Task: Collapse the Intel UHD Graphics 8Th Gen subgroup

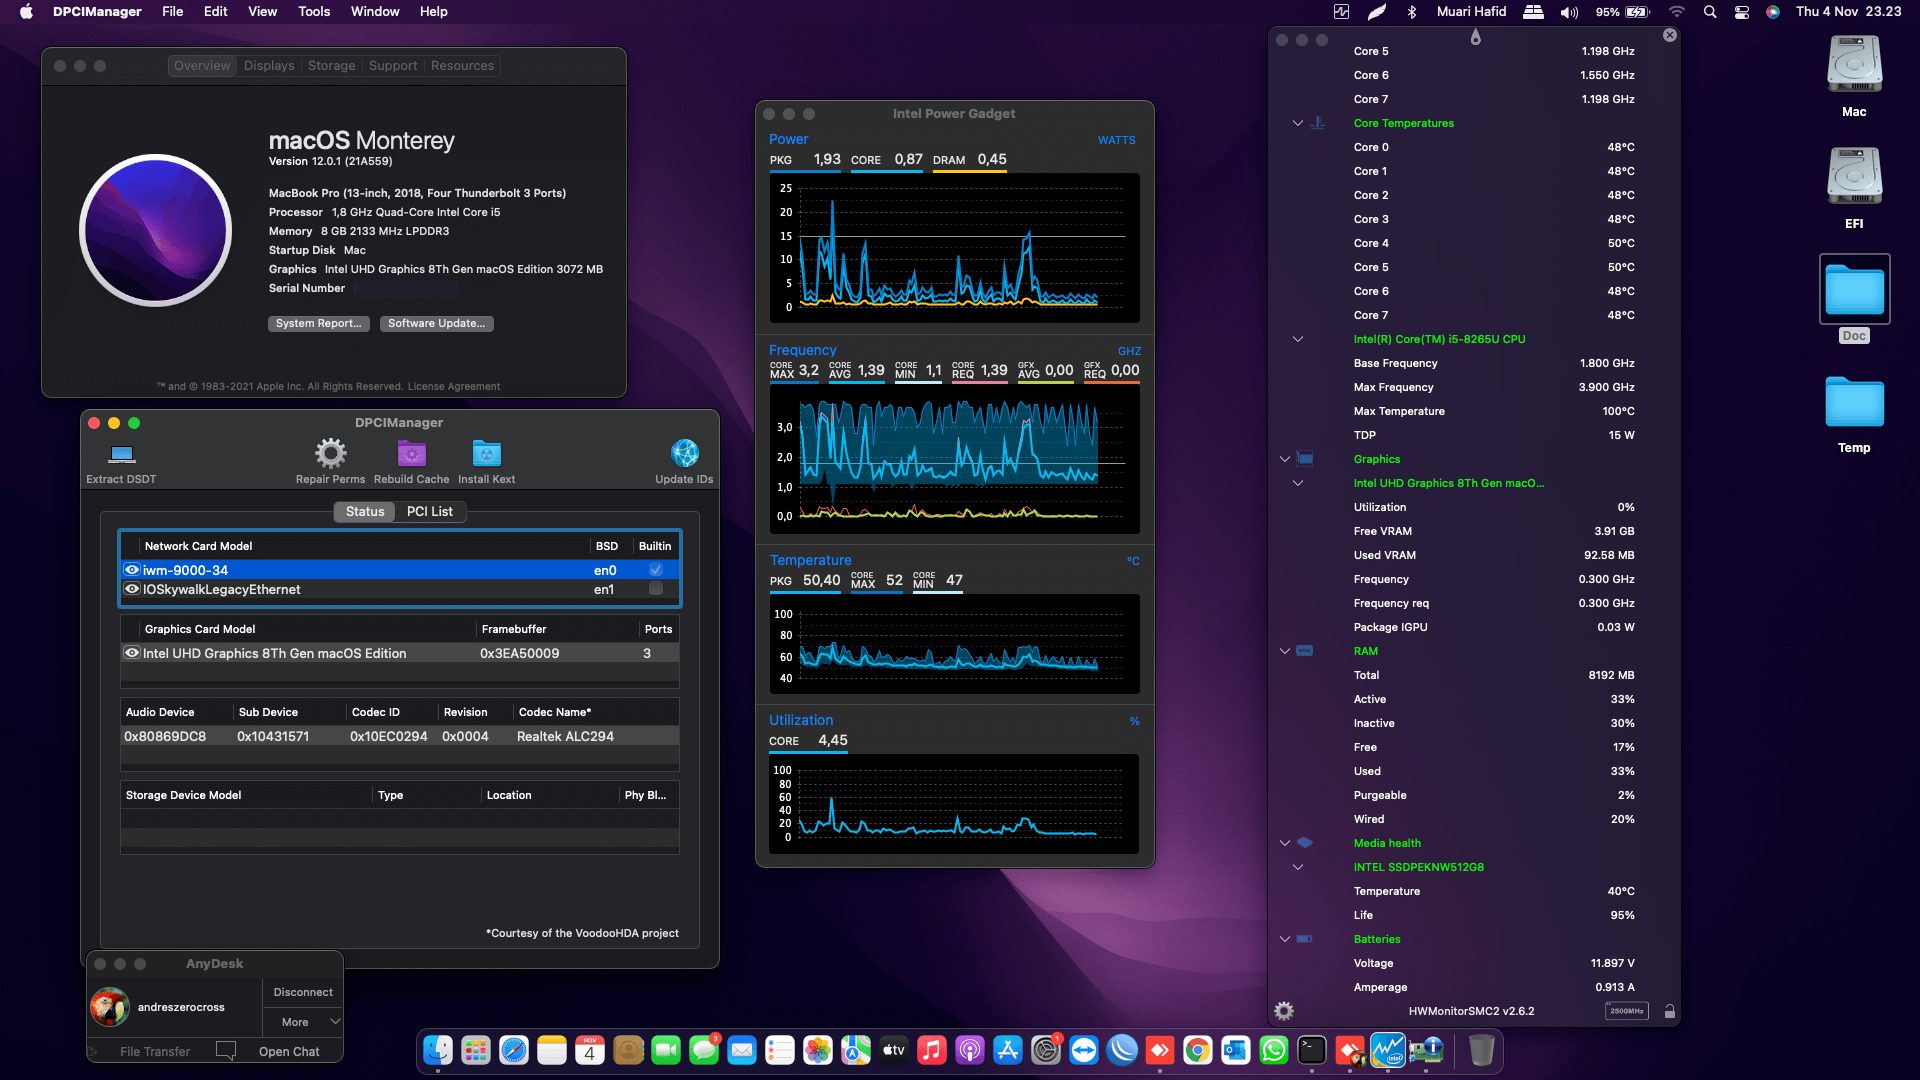Action: [1298, 483]
